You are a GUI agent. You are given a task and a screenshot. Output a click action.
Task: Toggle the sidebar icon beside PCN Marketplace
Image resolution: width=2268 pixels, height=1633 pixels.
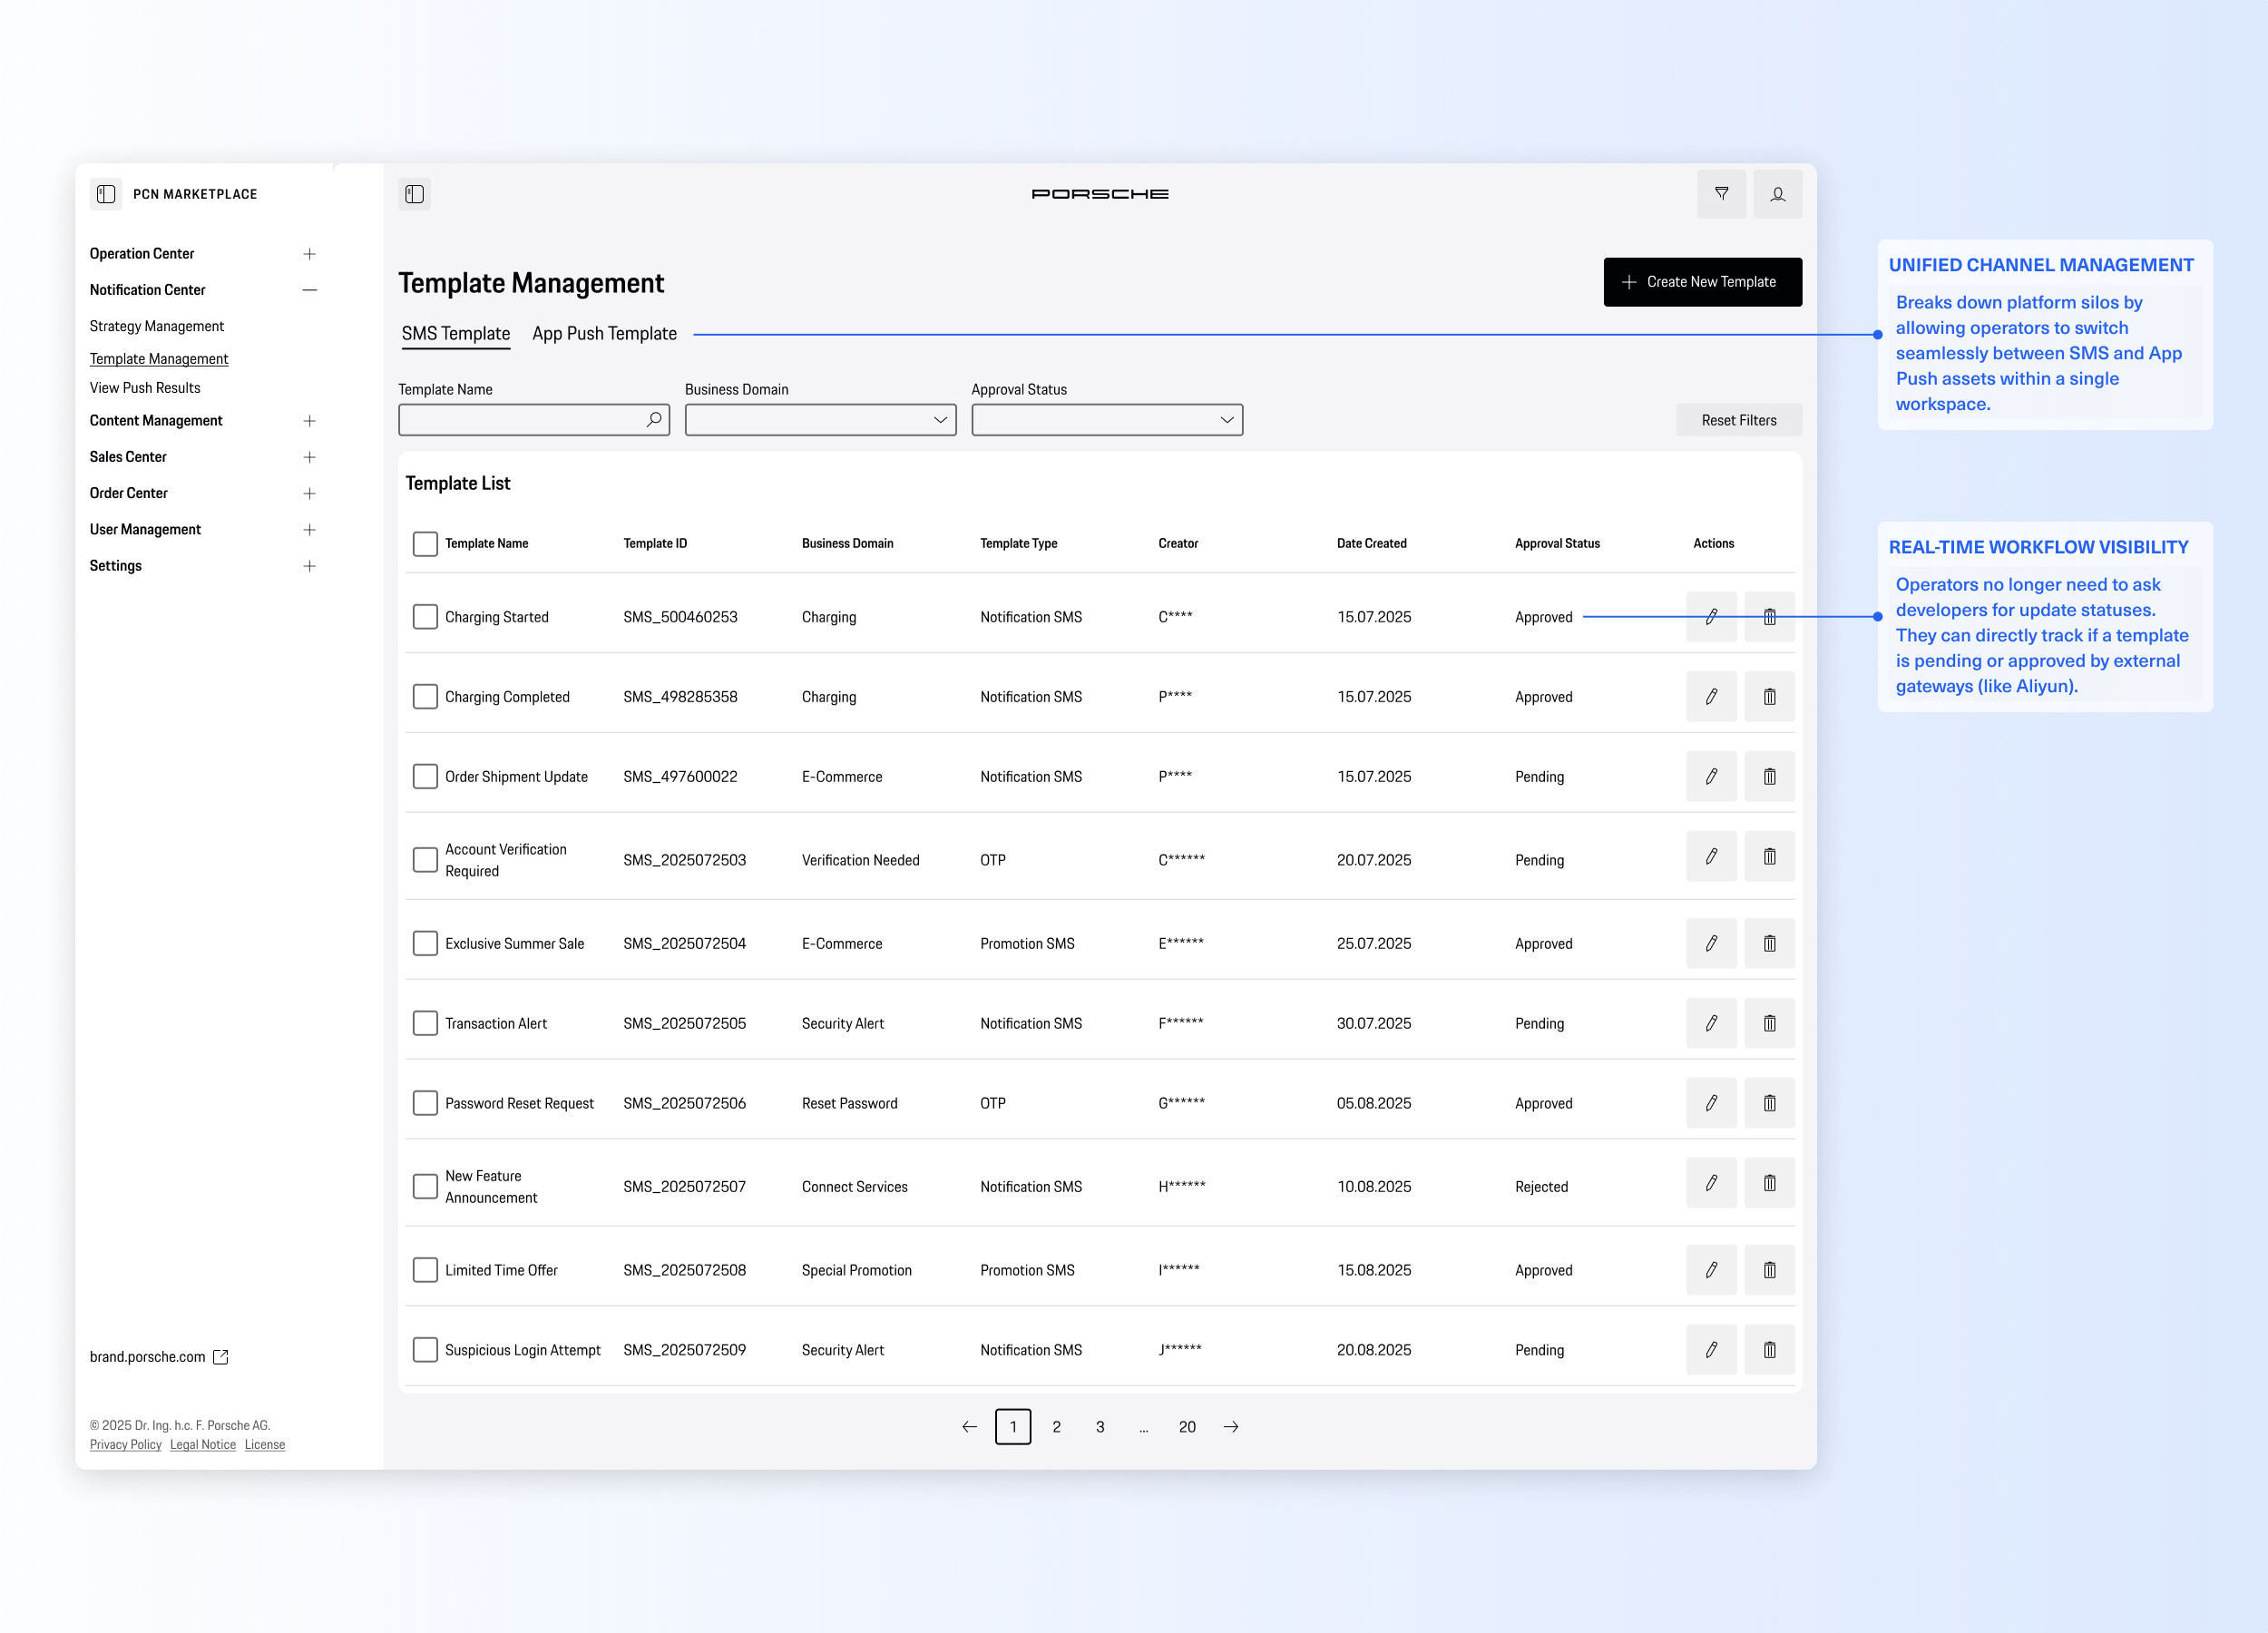point(106,194)
